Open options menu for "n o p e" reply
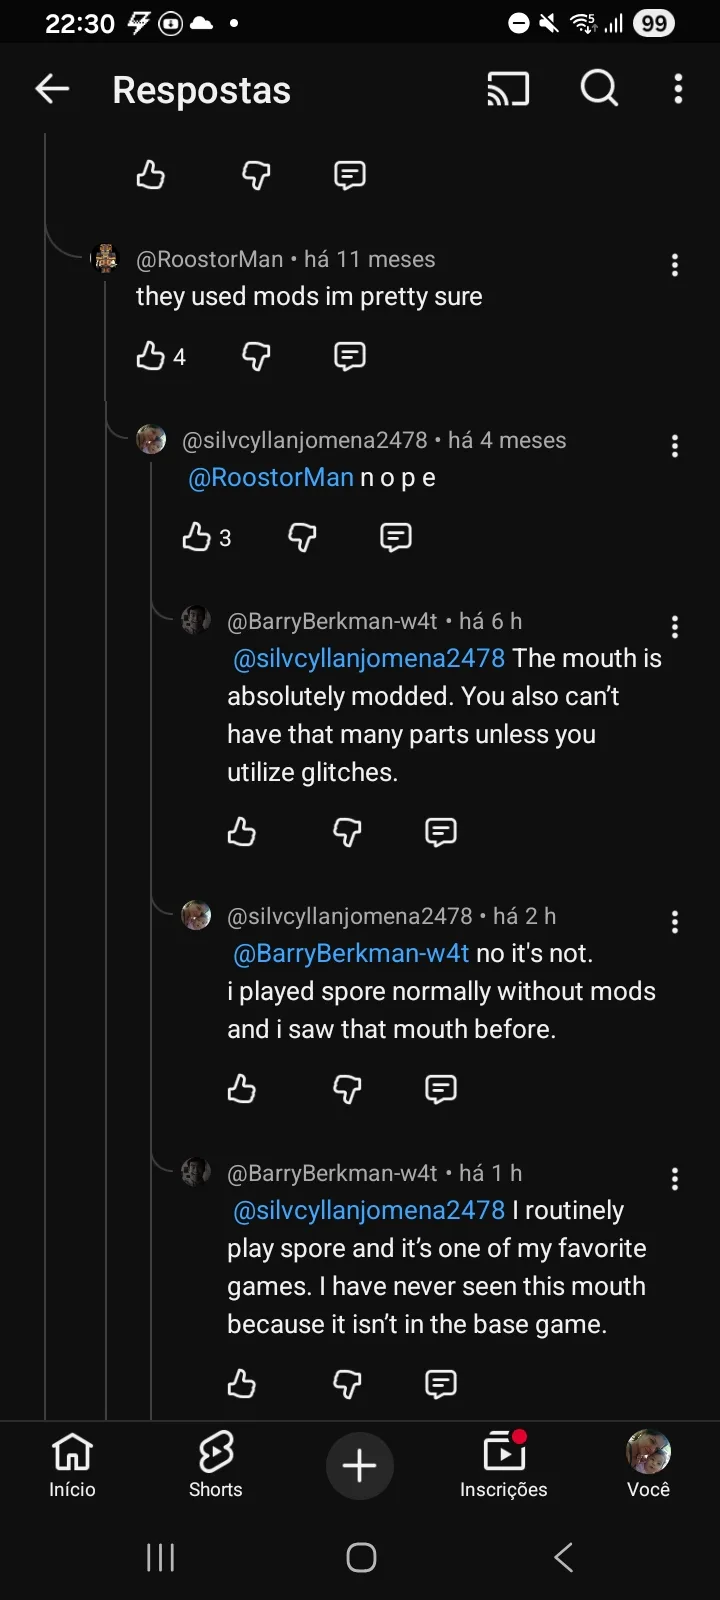The width and height of the screenshot is (720, 1600). [675, 446]
